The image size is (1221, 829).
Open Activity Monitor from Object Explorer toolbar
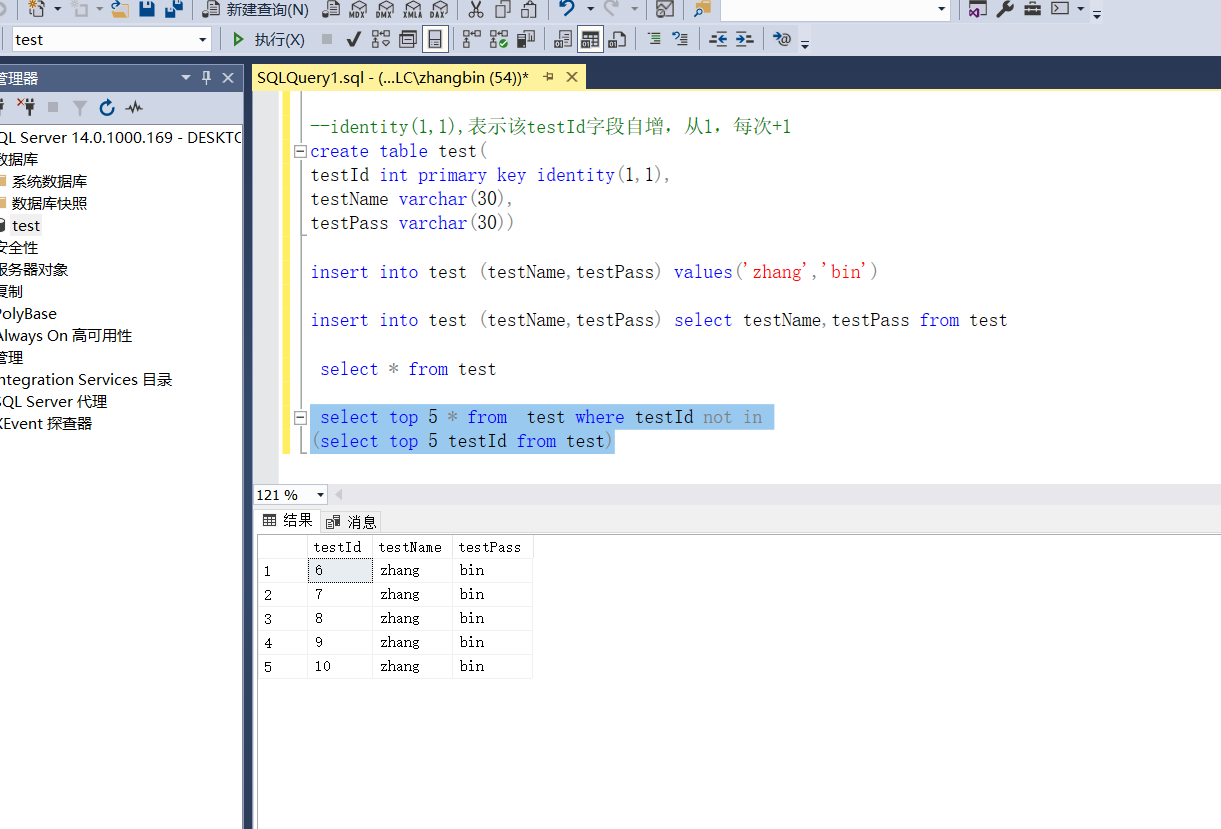[x=133, y=108]
